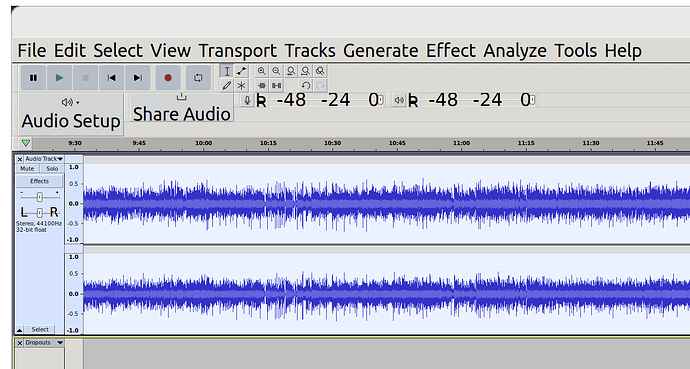The height and width of the screenshot is (369, 690).
Task: Click the Zoom Out magnifier icon
Action: (276, 71)
